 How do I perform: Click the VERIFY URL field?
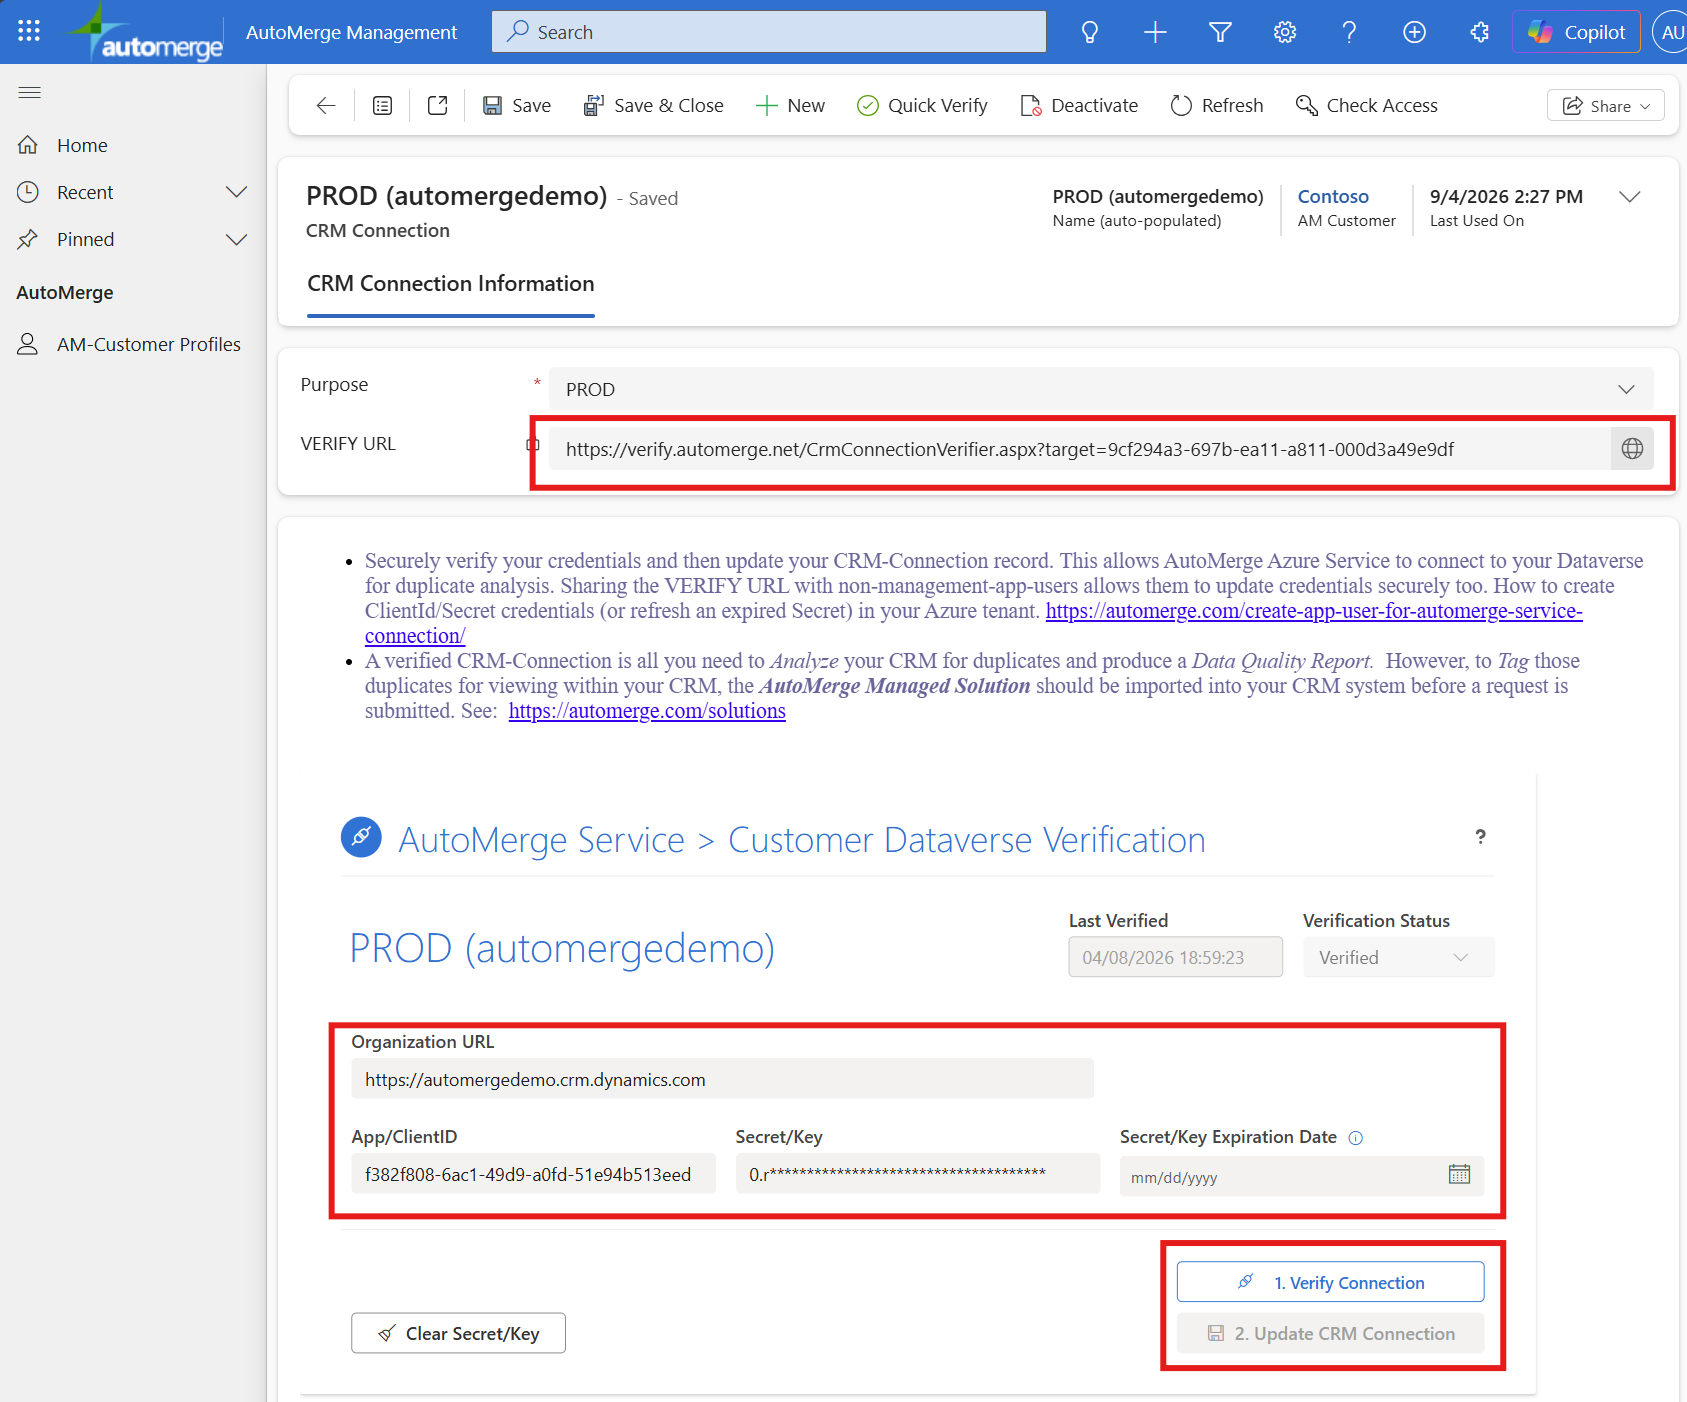tap(1080, 449)
